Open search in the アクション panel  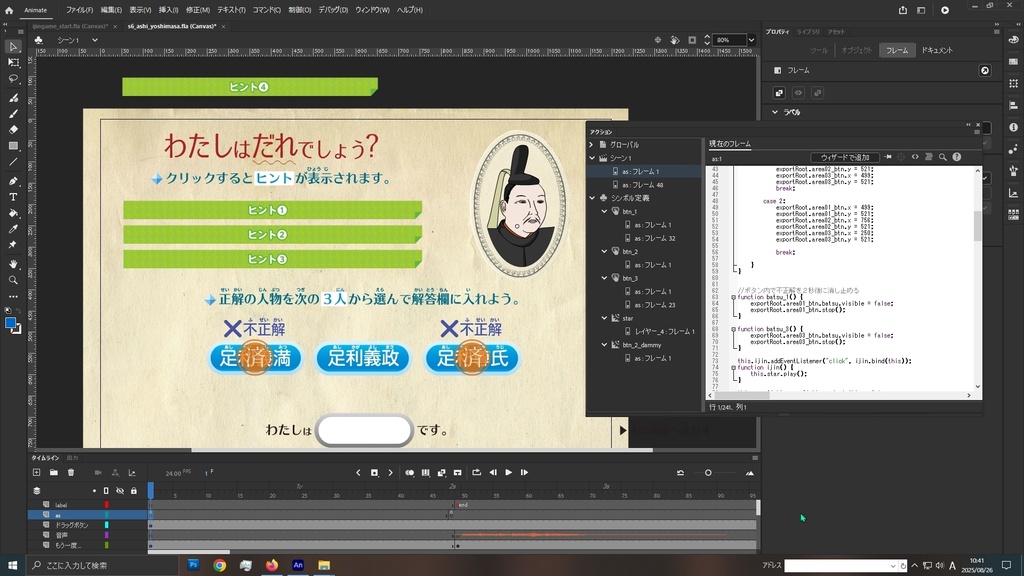point(942,157)
